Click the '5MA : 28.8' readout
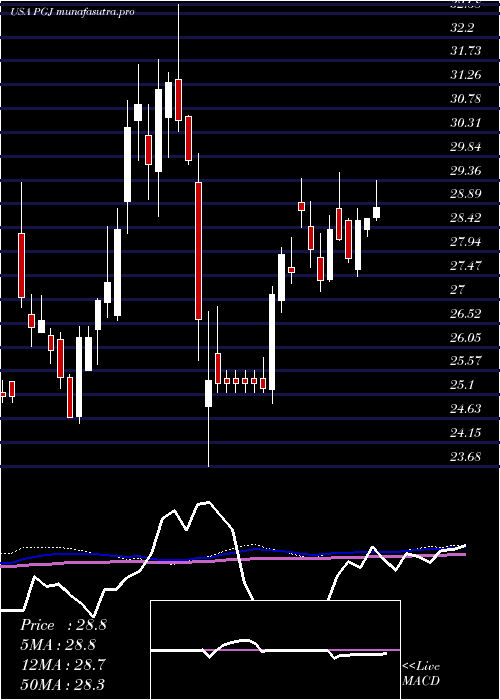The height and width of the screenshot is (700, 500). tap(58, 645)
